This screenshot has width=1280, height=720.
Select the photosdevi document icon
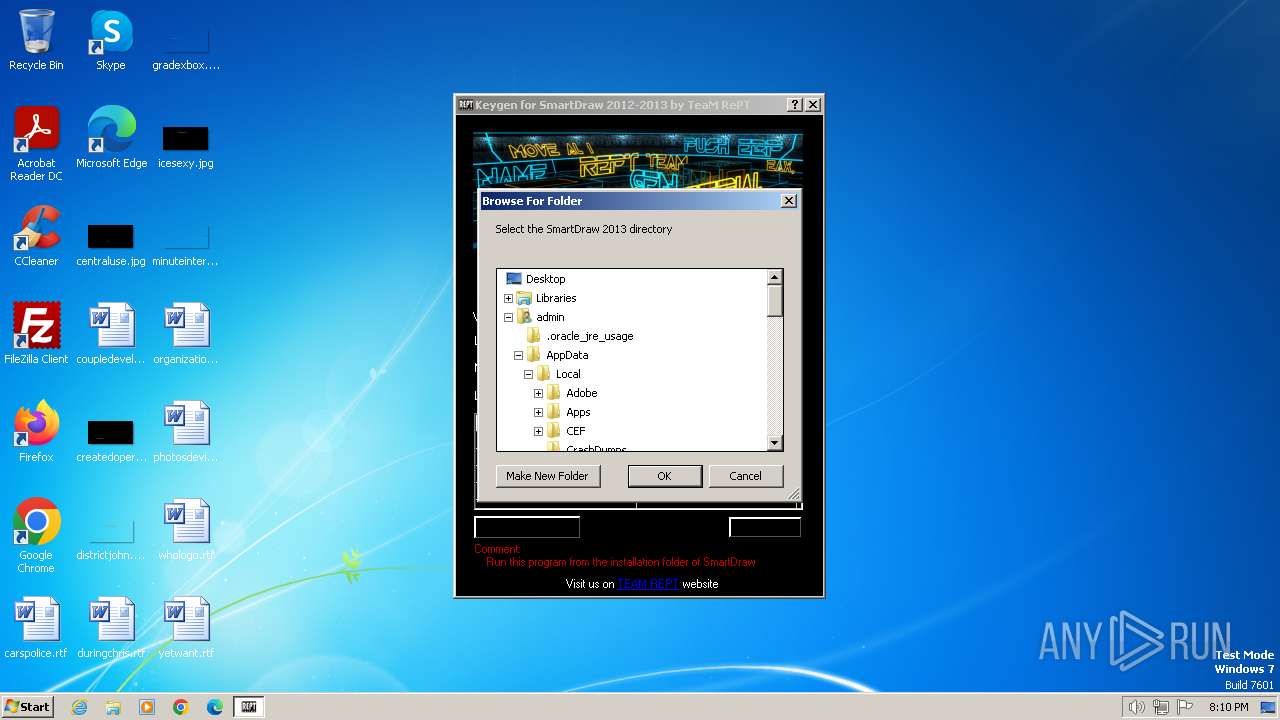pos(186,432)
